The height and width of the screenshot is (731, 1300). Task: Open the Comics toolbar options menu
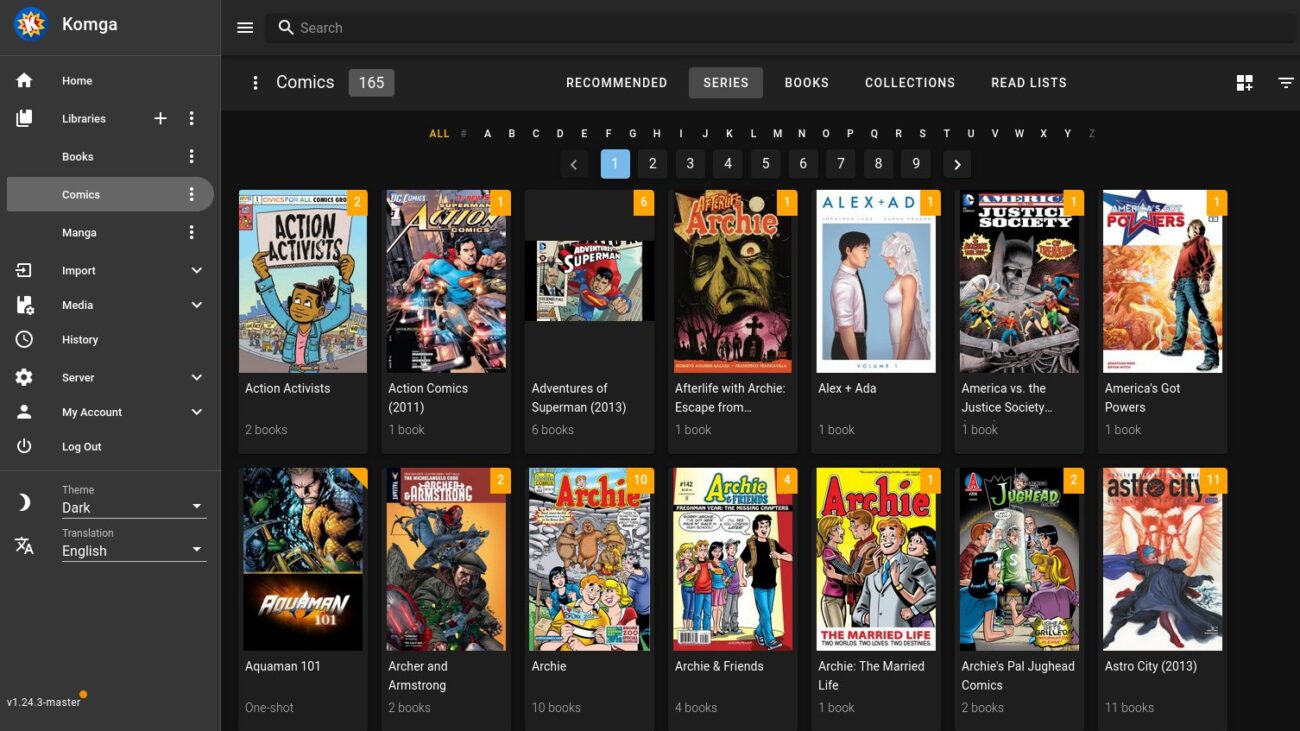pyautogui.click(x=255, y=83)
